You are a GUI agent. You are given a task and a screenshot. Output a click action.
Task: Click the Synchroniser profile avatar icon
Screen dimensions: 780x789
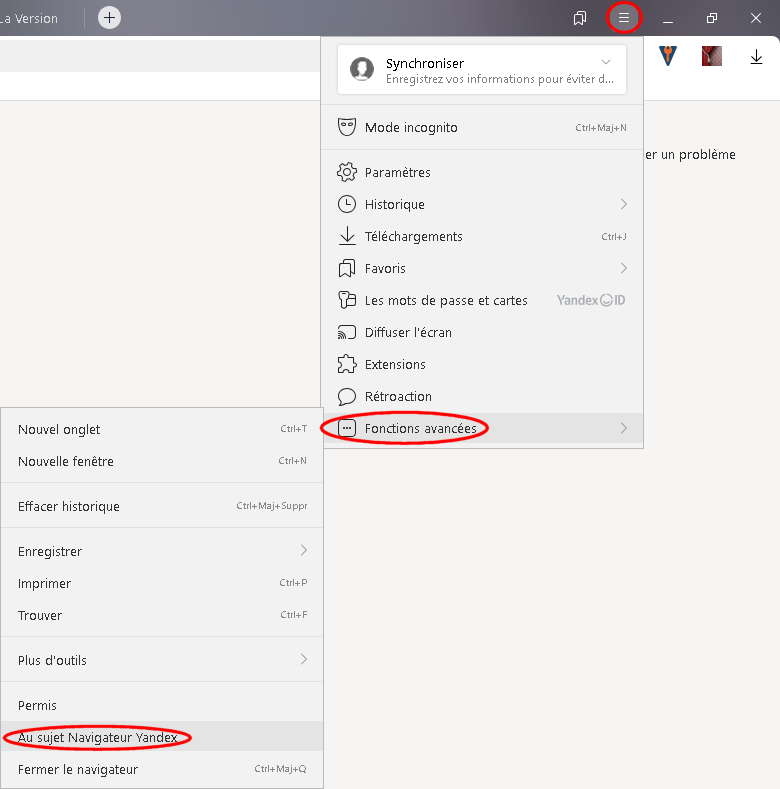[x=362, y=69]
